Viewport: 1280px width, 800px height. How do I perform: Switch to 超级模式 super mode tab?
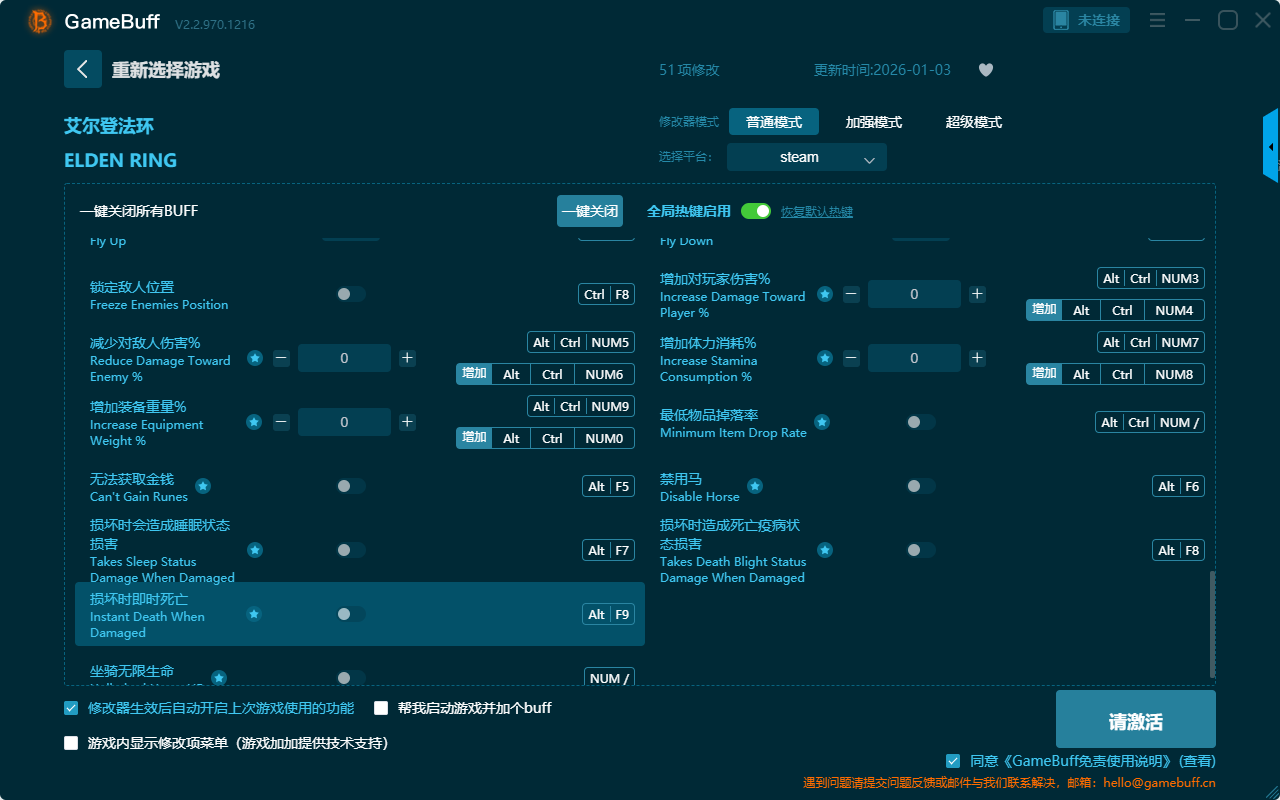(x=973, y=122)
